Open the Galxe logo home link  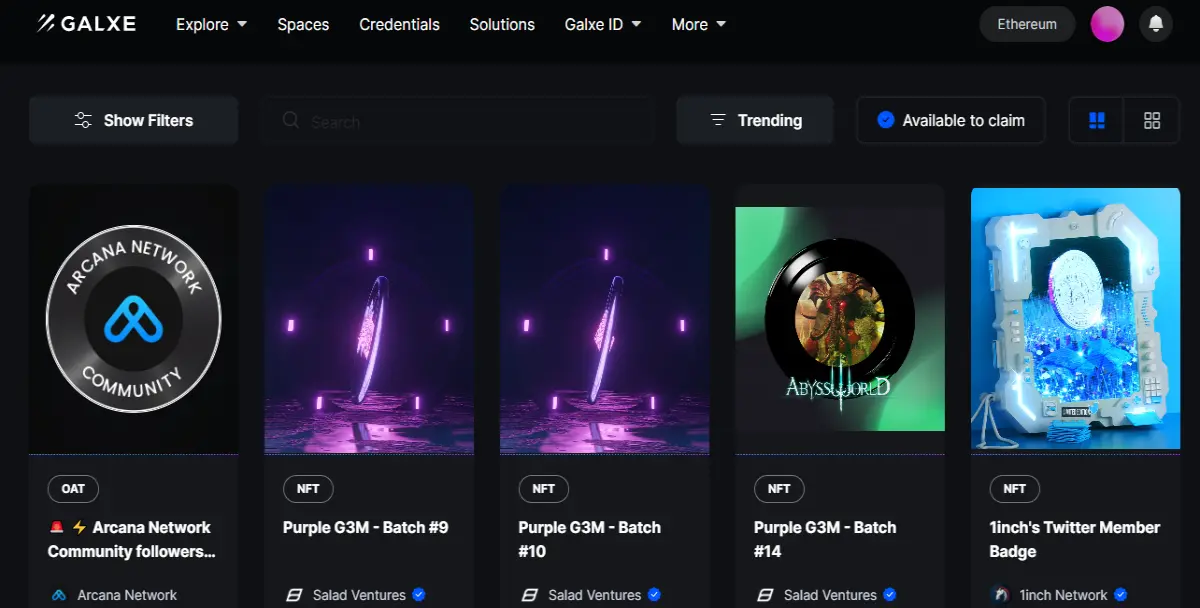coord(86,24)
